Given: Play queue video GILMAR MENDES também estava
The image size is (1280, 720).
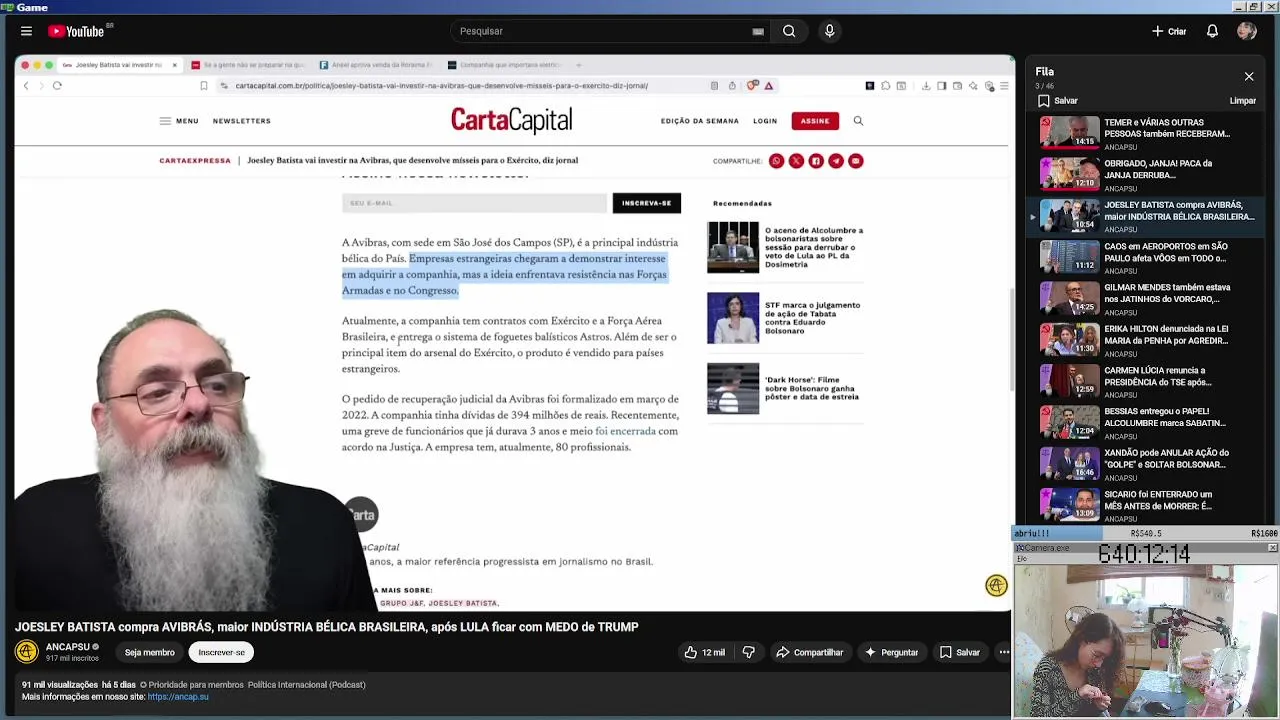Looking at the screenshot, I should (1148, 298).
